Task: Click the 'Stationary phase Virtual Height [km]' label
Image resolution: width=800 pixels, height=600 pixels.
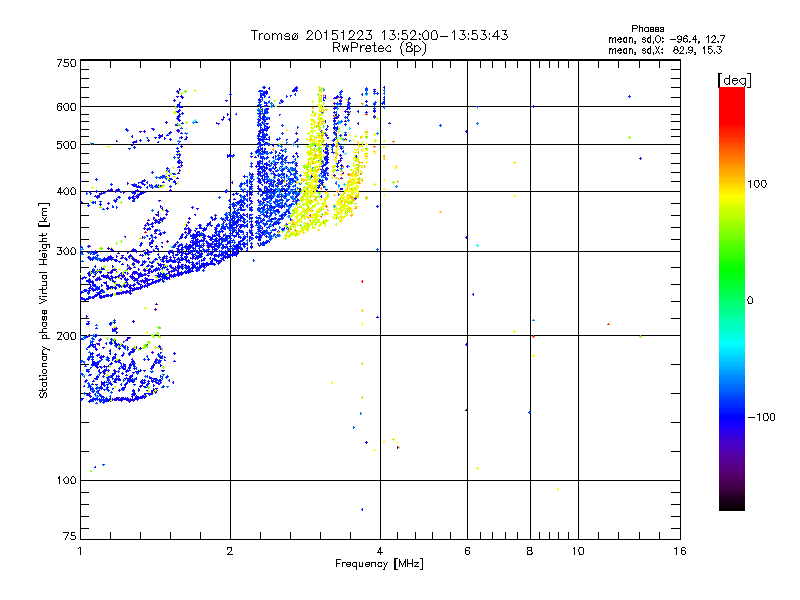Action: pyautogui.click(x=43, y=300)
